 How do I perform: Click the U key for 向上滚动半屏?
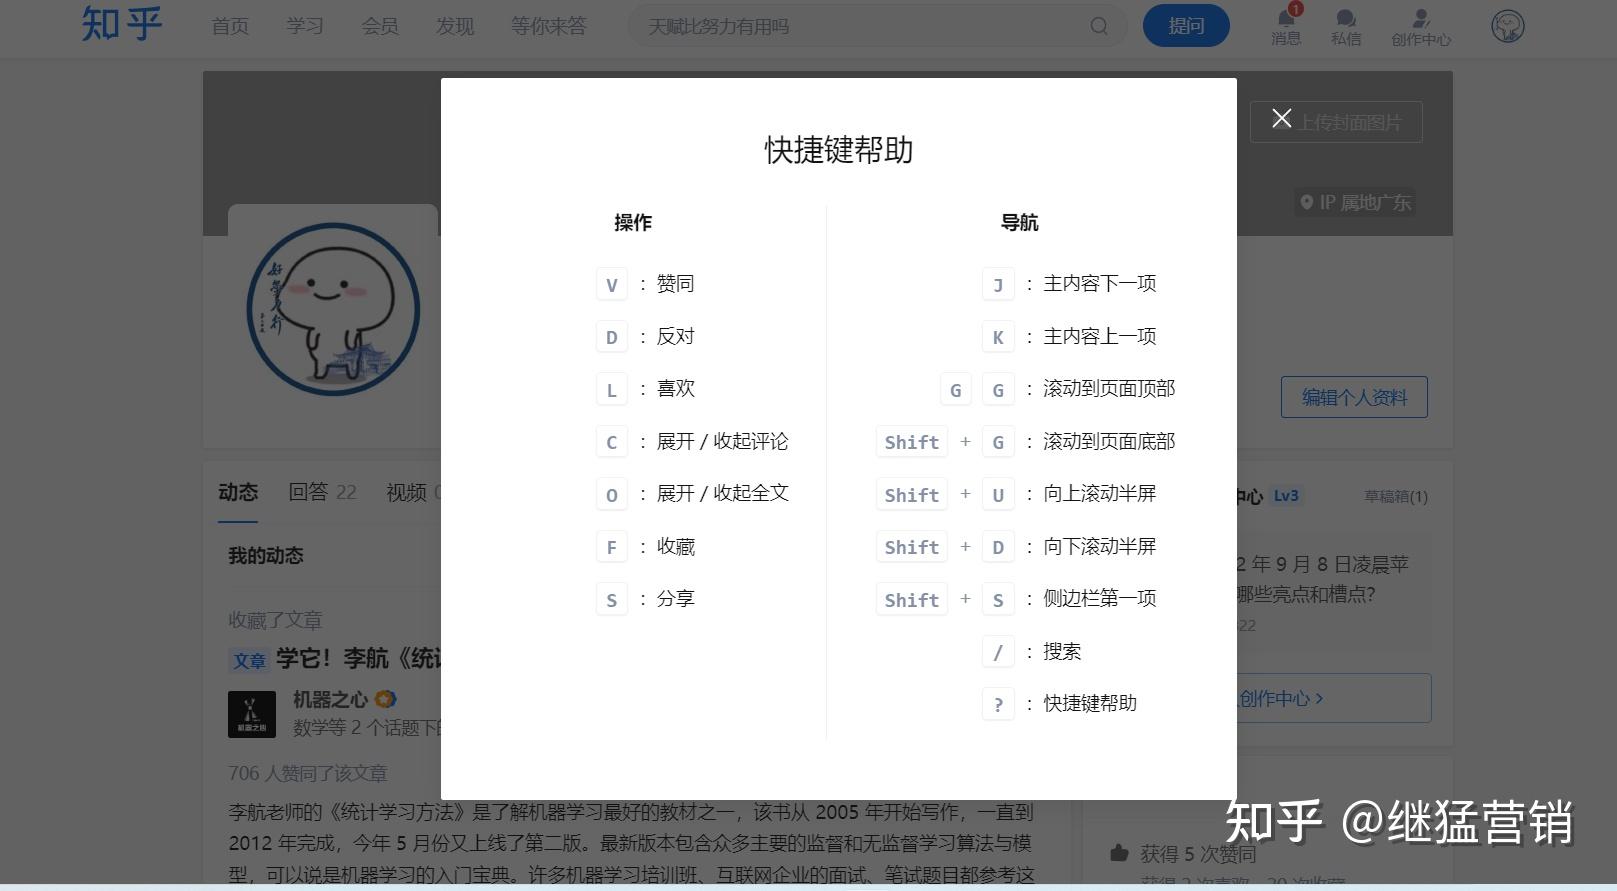tap(998, 495)
